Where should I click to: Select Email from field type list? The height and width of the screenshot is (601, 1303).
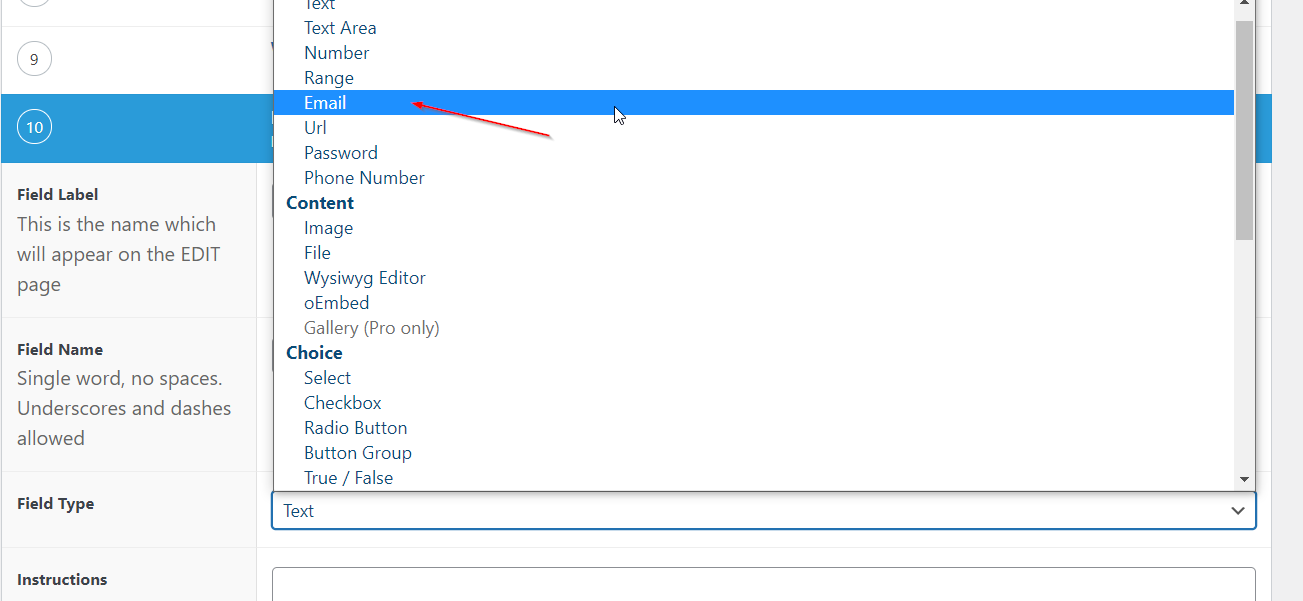[325, 103]
